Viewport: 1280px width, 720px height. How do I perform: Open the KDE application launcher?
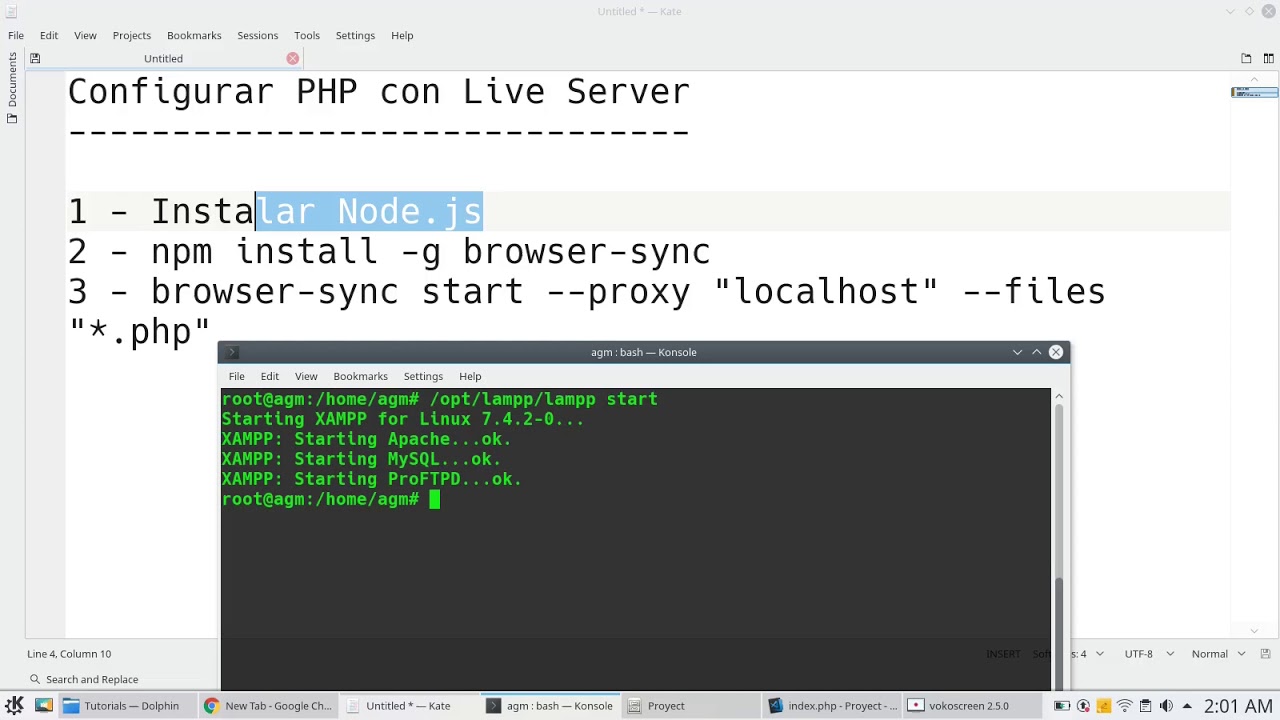14,706
